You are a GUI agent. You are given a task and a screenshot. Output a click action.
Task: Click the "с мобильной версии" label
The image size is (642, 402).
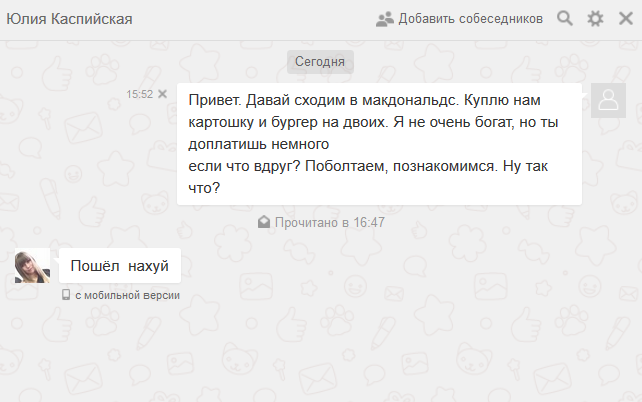pos(127,295)
